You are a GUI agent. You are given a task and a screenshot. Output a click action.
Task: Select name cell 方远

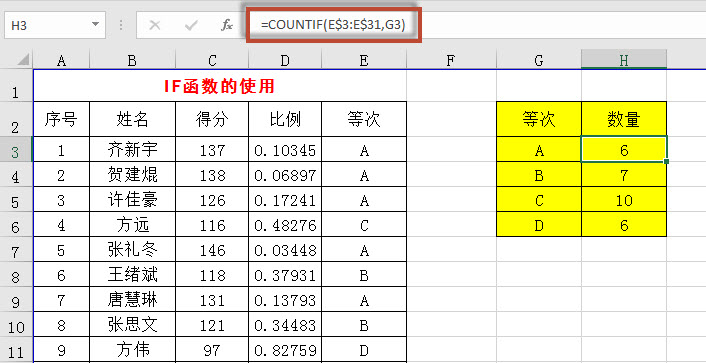132,225
